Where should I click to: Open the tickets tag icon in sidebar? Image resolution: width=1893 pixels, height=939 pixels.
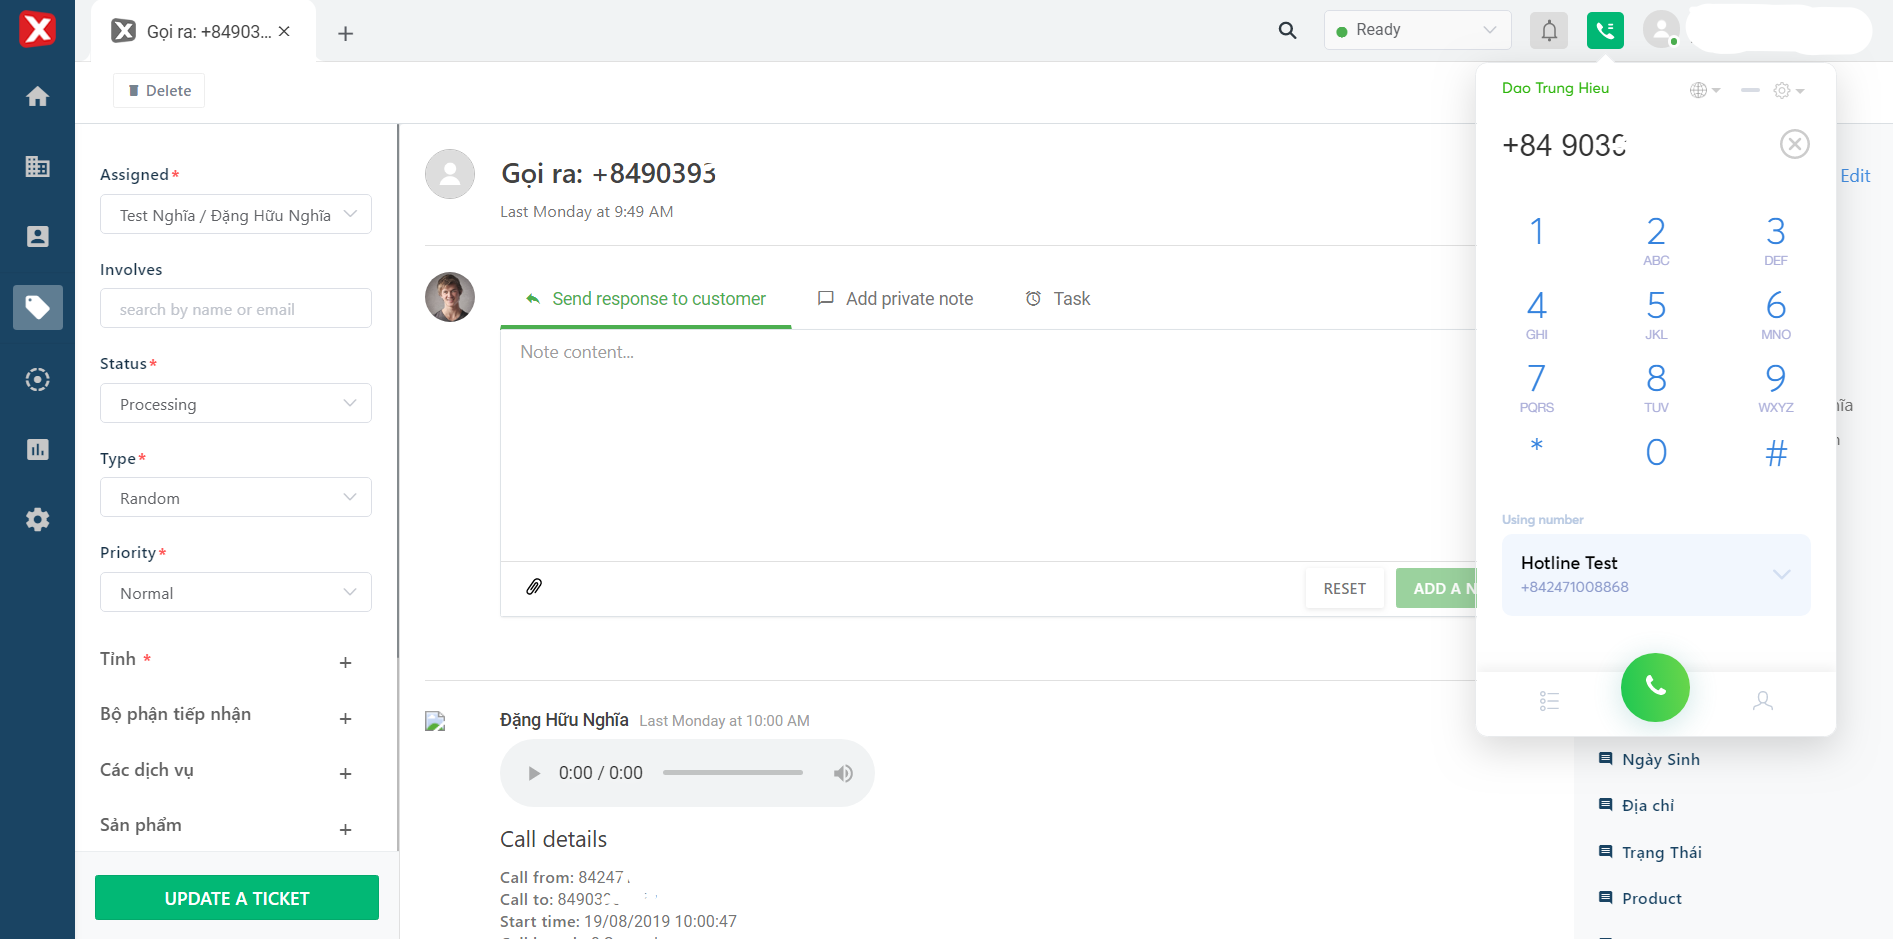37,307
